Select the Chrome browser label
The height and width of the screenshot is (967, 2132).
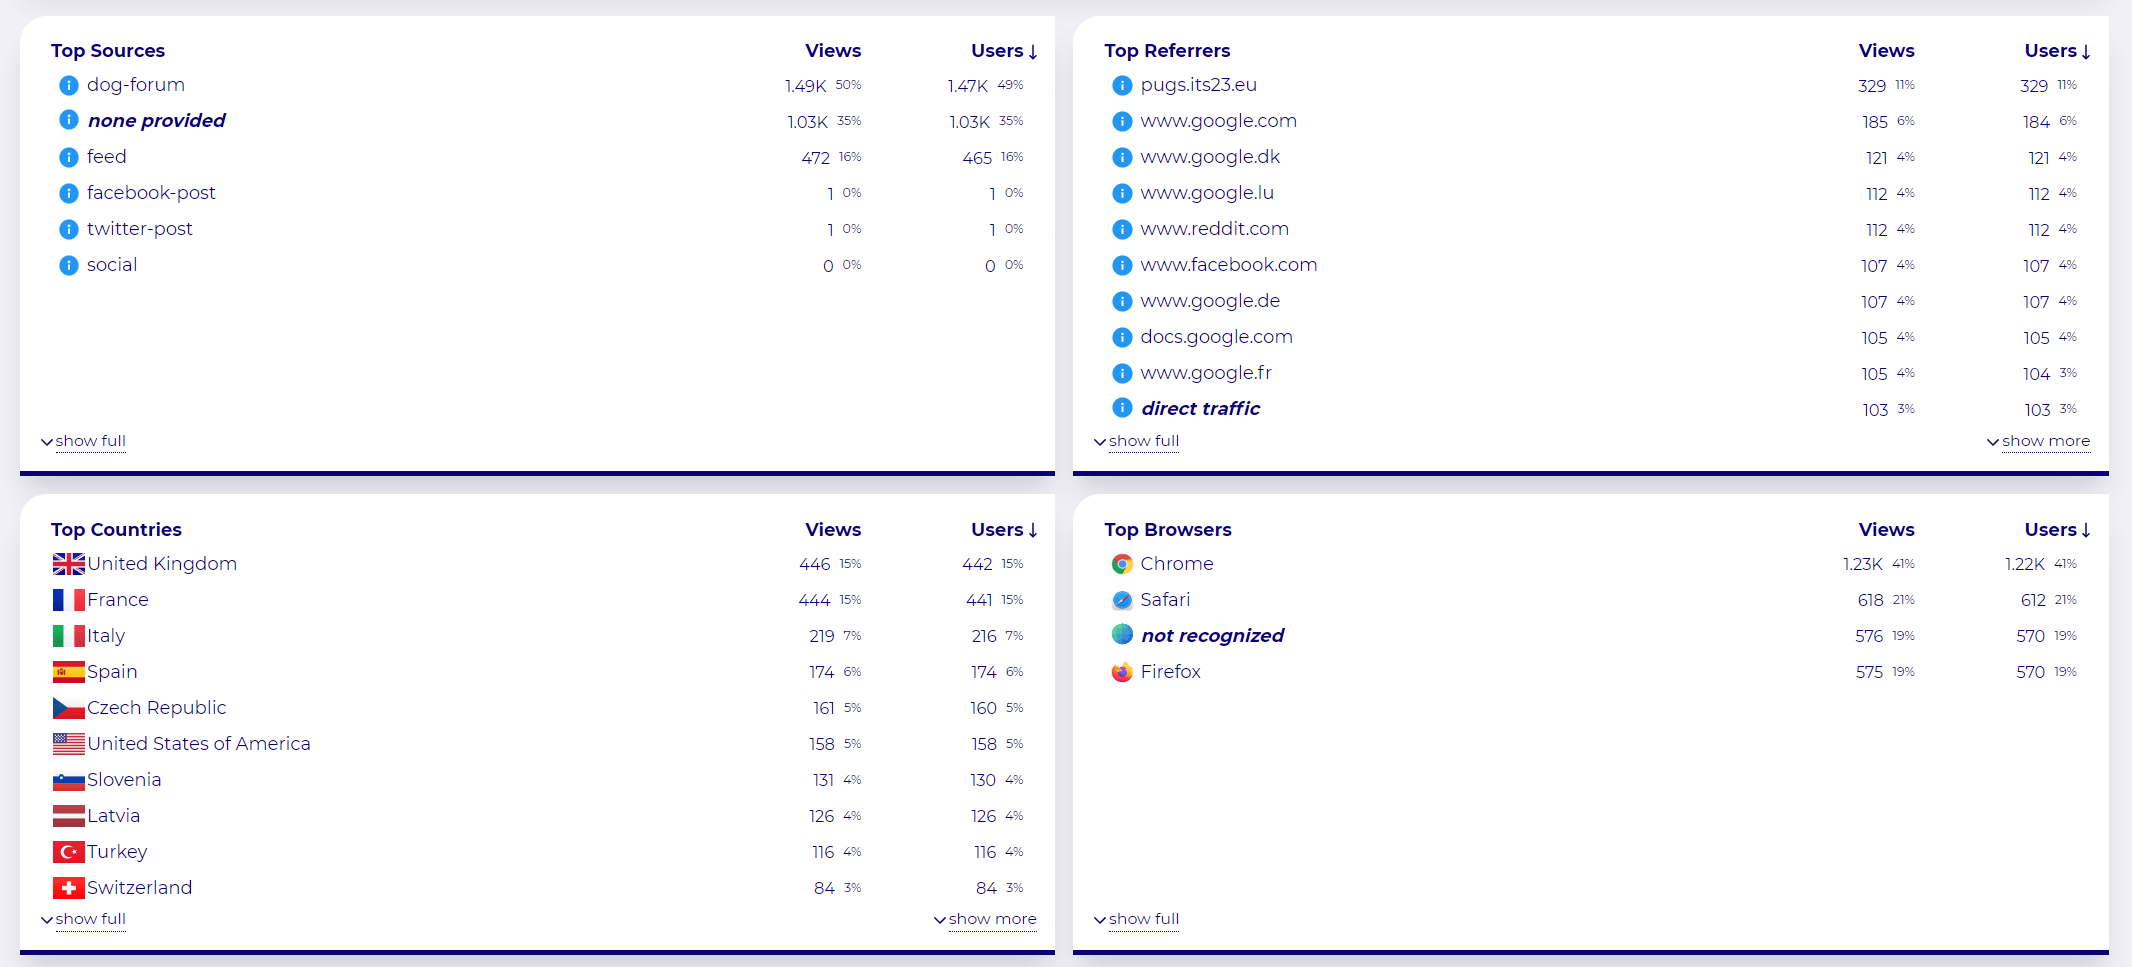[1177, 564]
